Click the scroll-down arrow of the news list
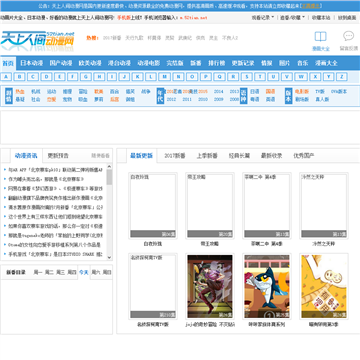The image size is (360, 360). [109, 257]
